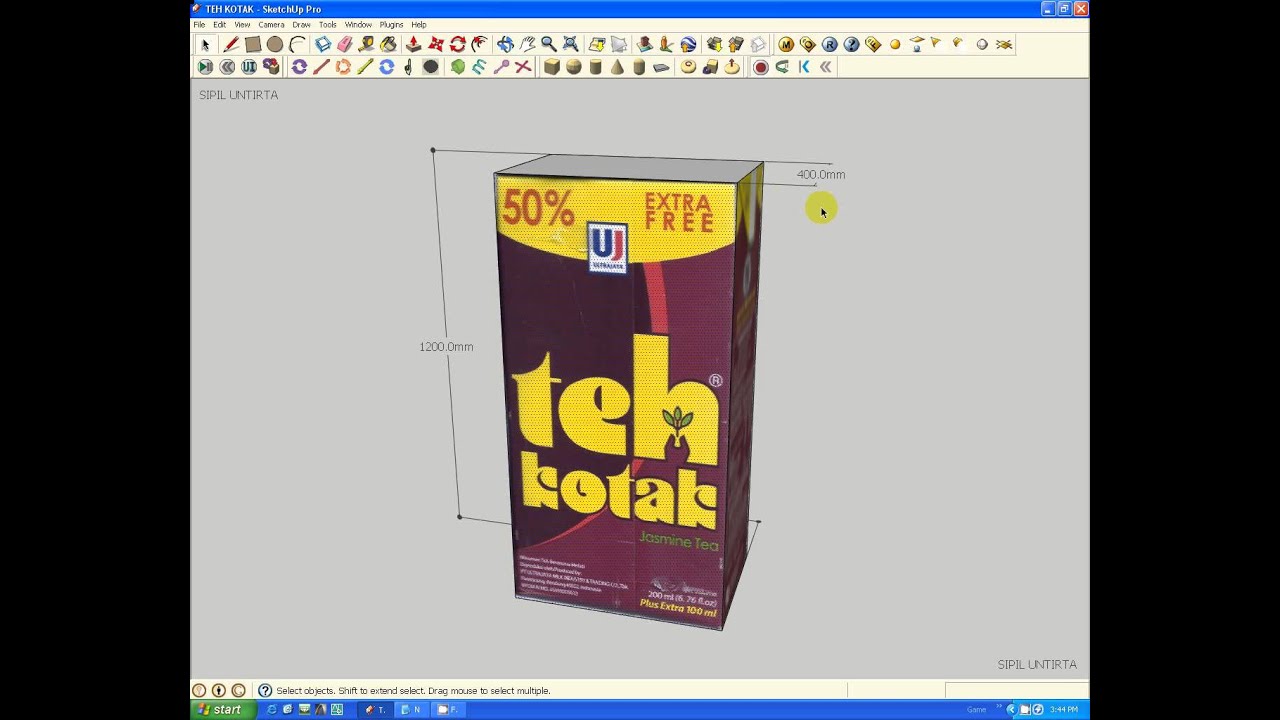The width and height of the screenshot is (1280, 720).
Task: Pick the Tape Measure tool
Action: point(366,44)
